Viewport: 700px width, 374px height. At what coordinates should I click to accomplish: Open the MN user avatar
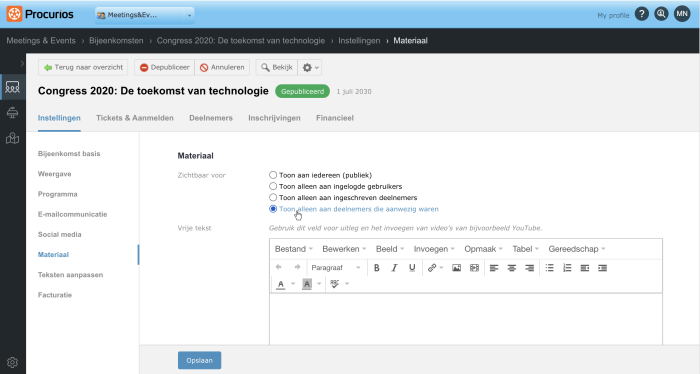[682, 14]
